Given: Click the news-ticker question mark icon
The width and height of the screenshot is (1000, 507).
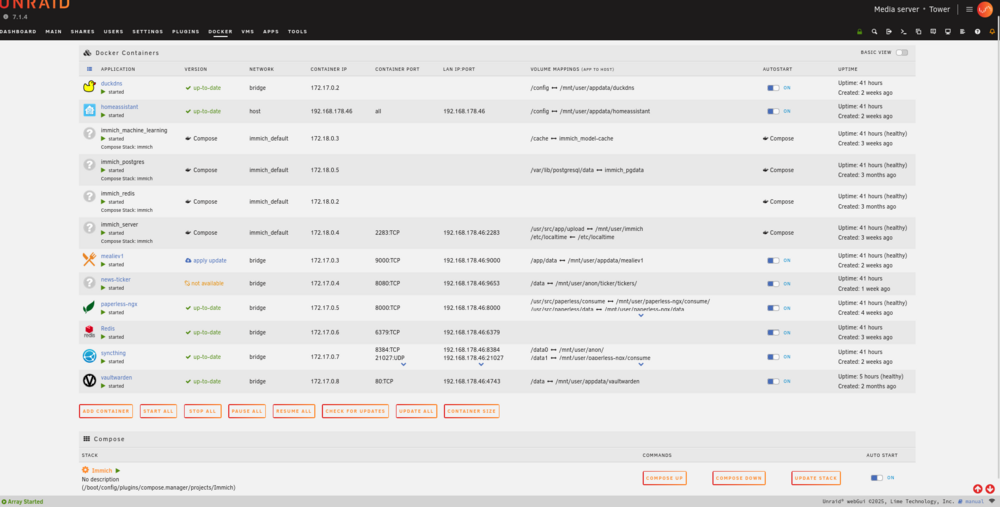Looking at the screenshot, I should (x=89, y=283).
